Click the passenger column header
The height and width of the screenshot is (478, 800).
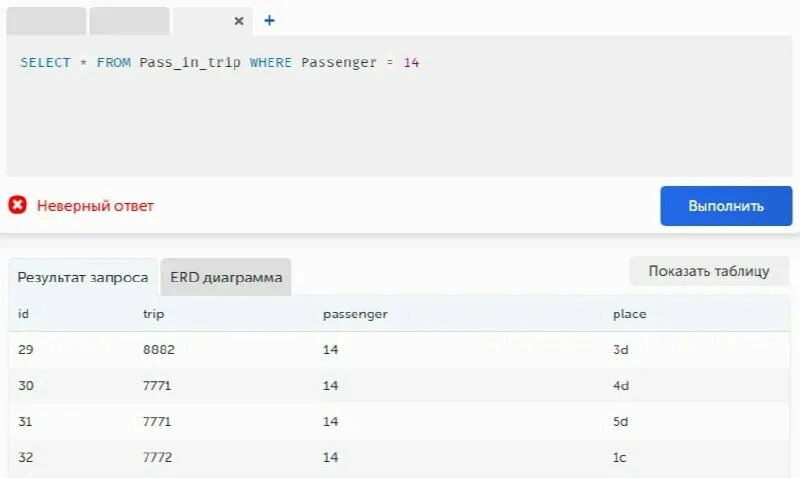(355, 314)
